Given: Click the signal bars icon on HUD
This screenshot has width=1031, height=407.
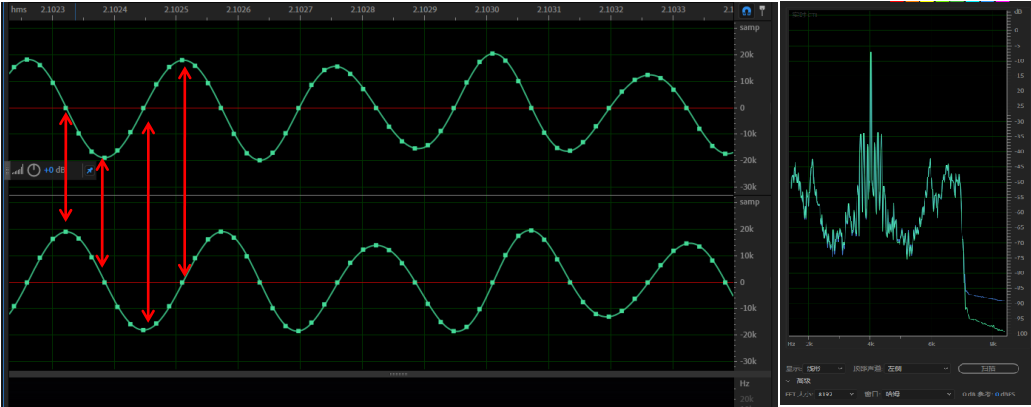Looking at the screenshot, I should [x=18, y=170].
